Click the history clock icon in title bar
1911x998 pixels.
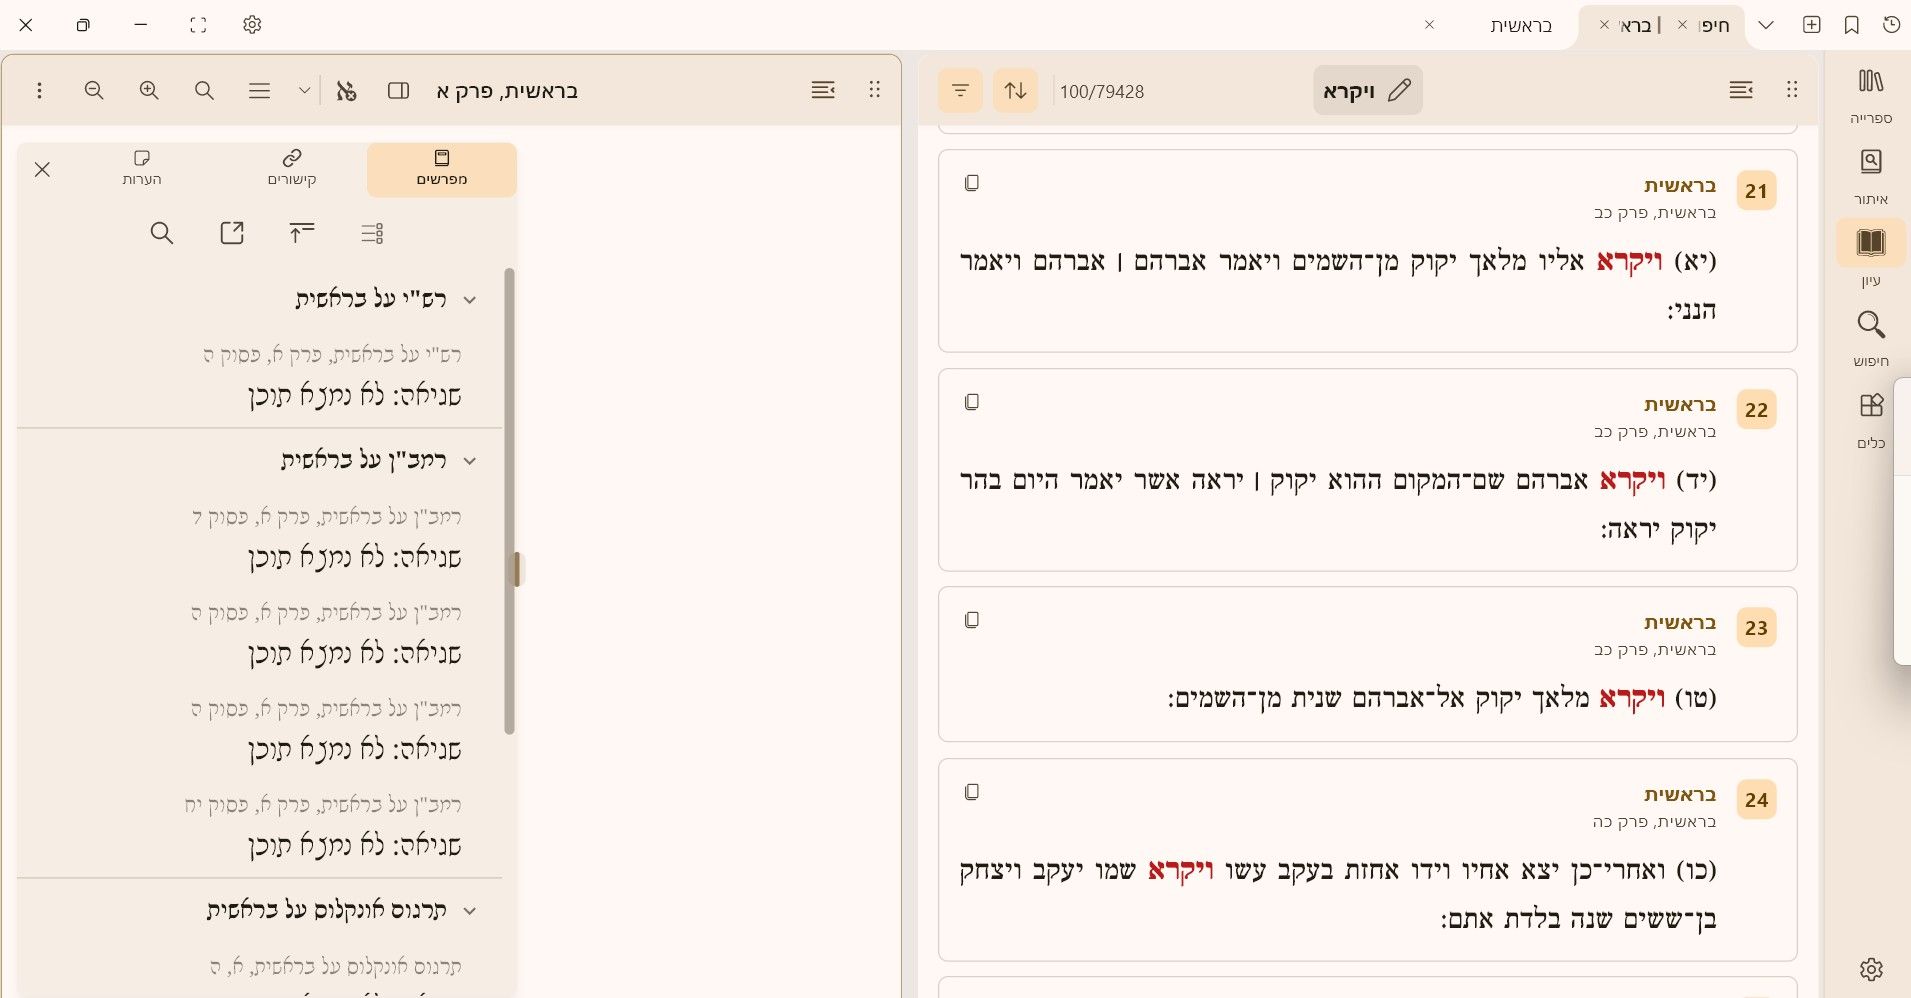tap(1891, 25)
